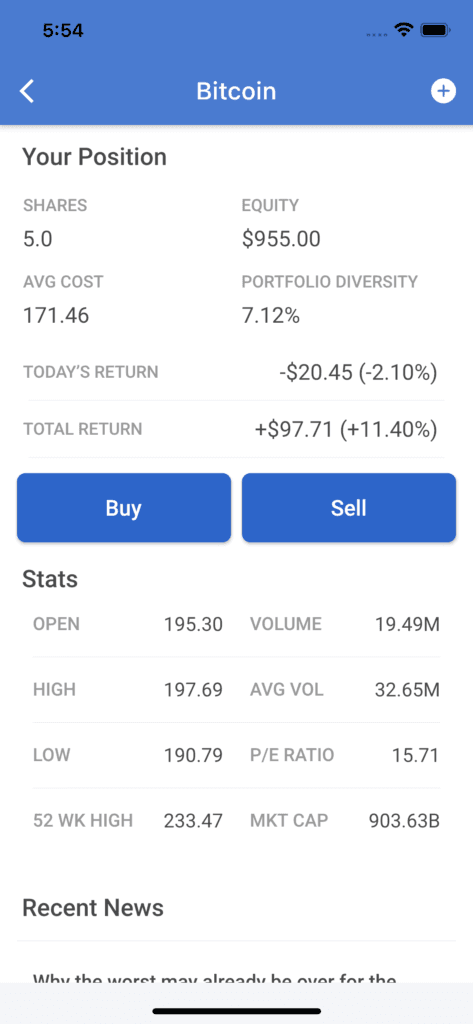Tap the Equity value $955.00
This screenshot has width=473, height=1024.
pyautogui.click(x=281, y=239)
